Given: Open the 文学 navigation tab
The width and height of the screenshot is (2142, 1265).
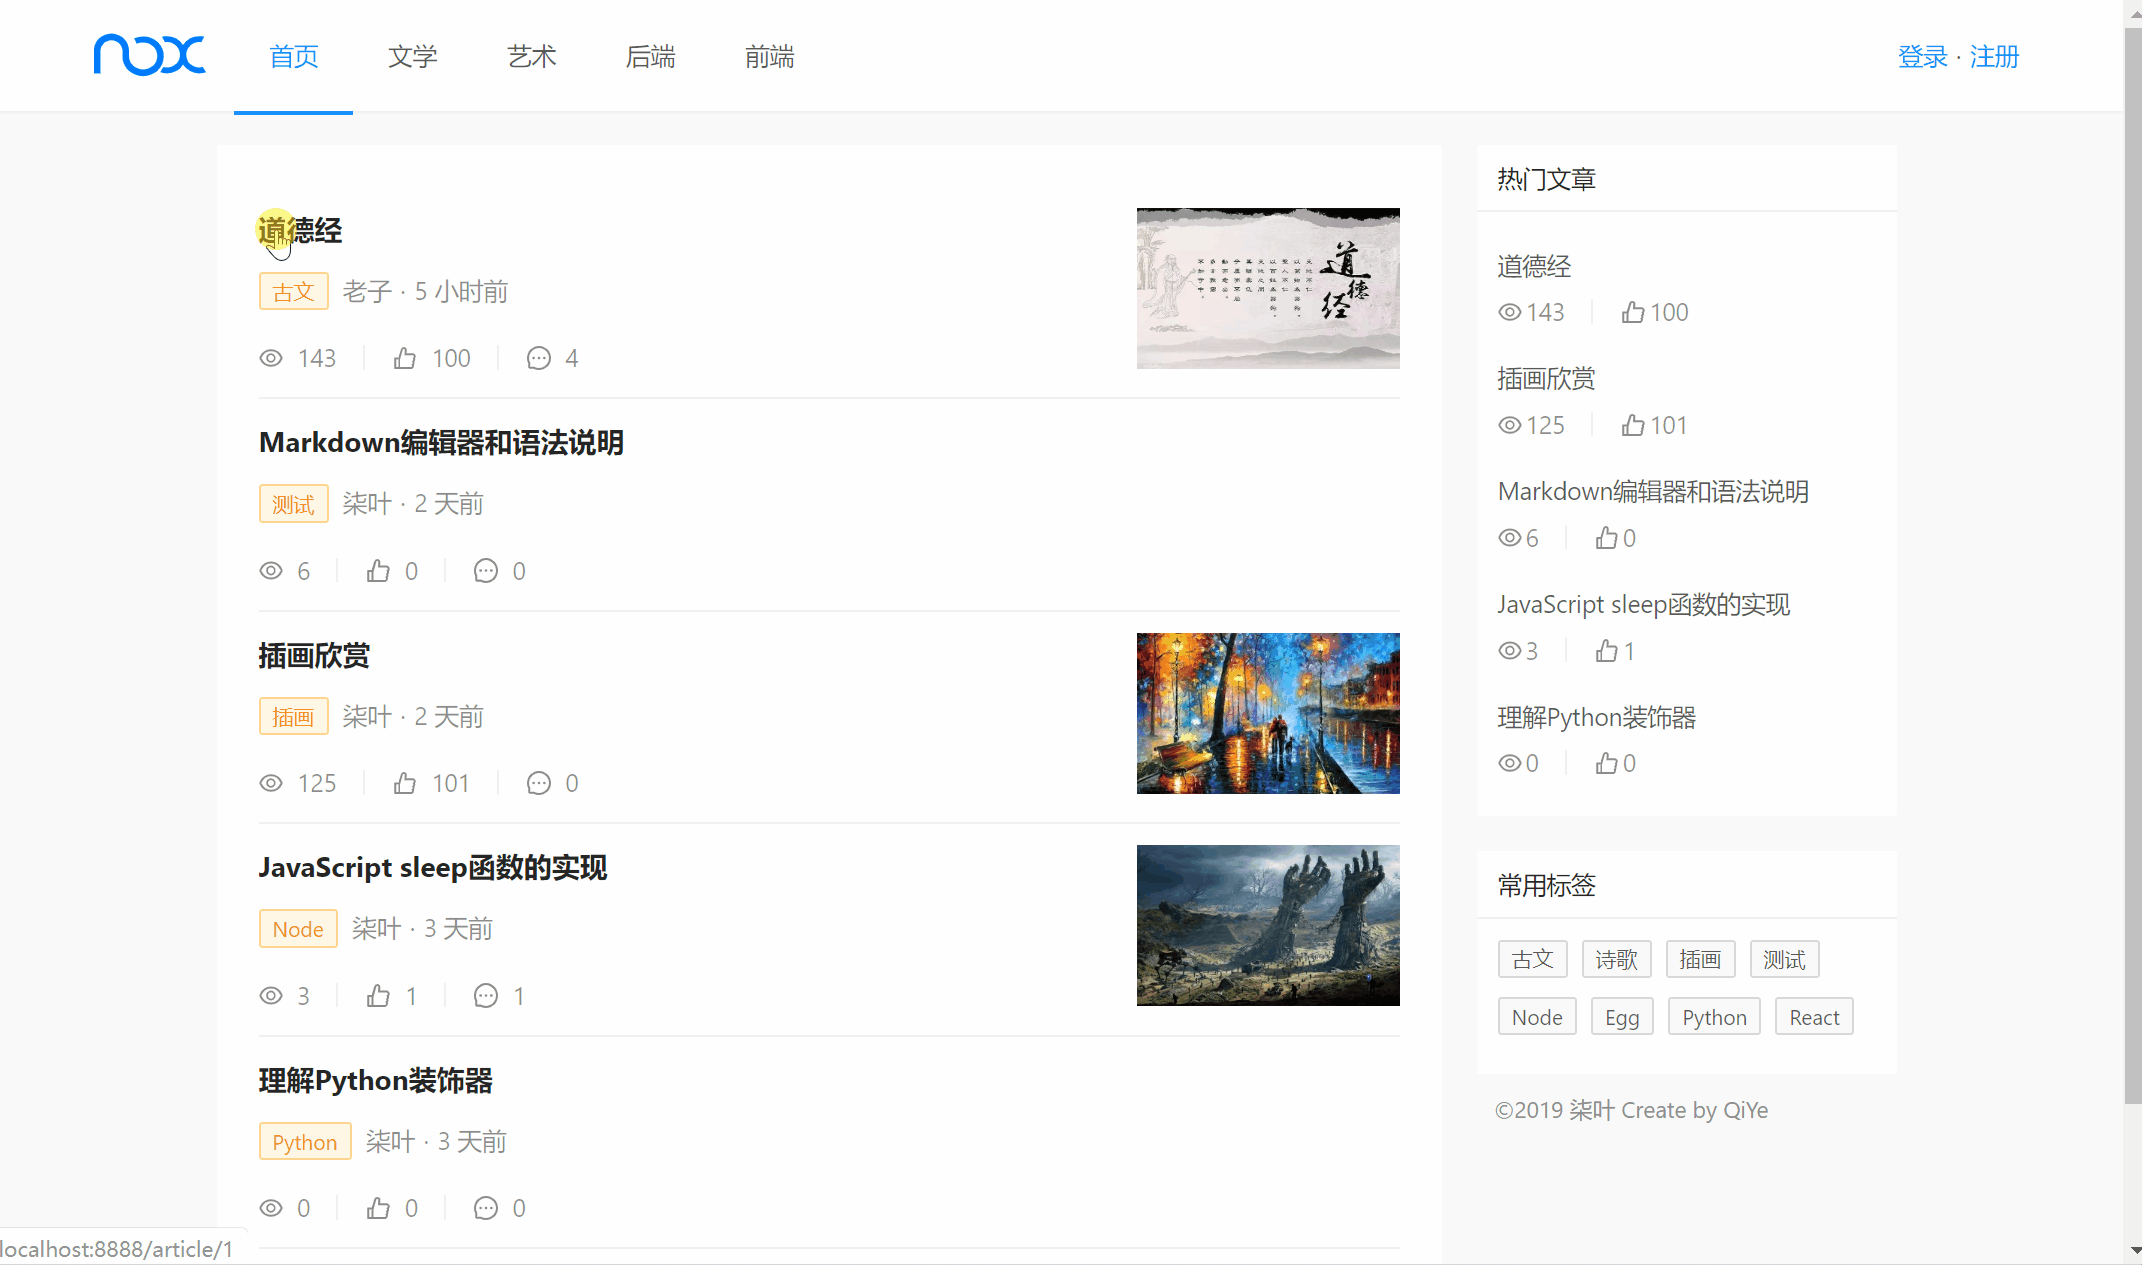Looking at the screenshot, I should point(412,57).
